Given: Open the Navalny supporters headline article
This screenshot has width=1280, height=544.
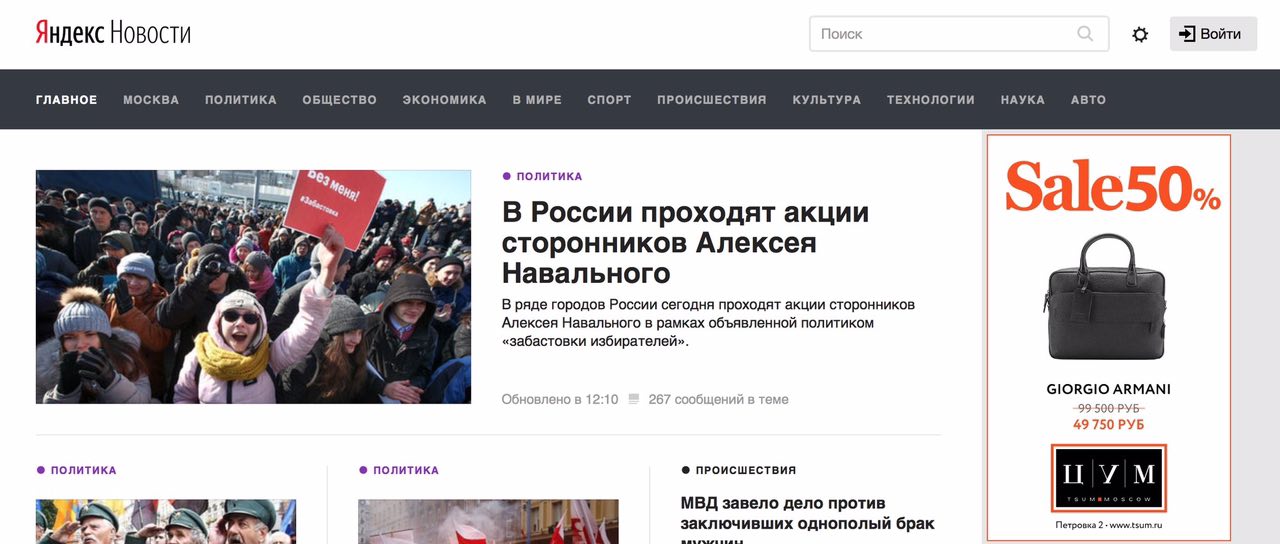Looking at the screenshot, I should 685,242.
